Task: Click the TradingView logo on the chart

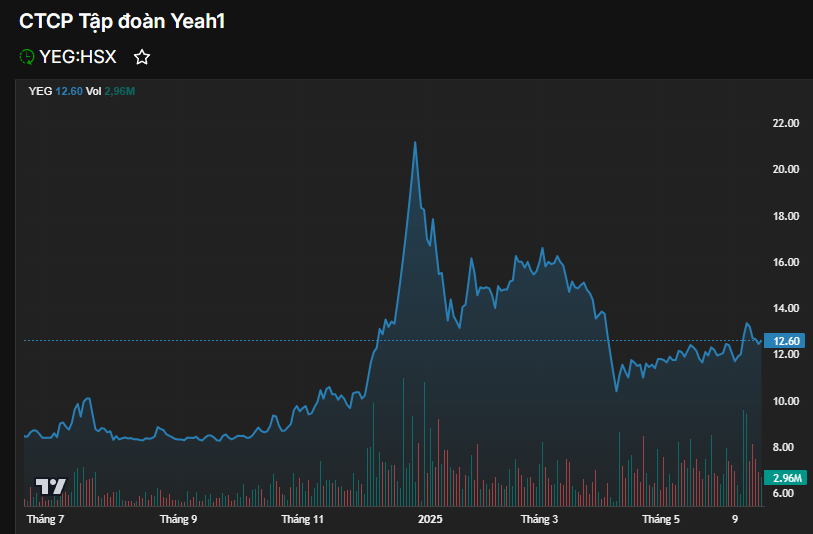Action: click(51, 487)
